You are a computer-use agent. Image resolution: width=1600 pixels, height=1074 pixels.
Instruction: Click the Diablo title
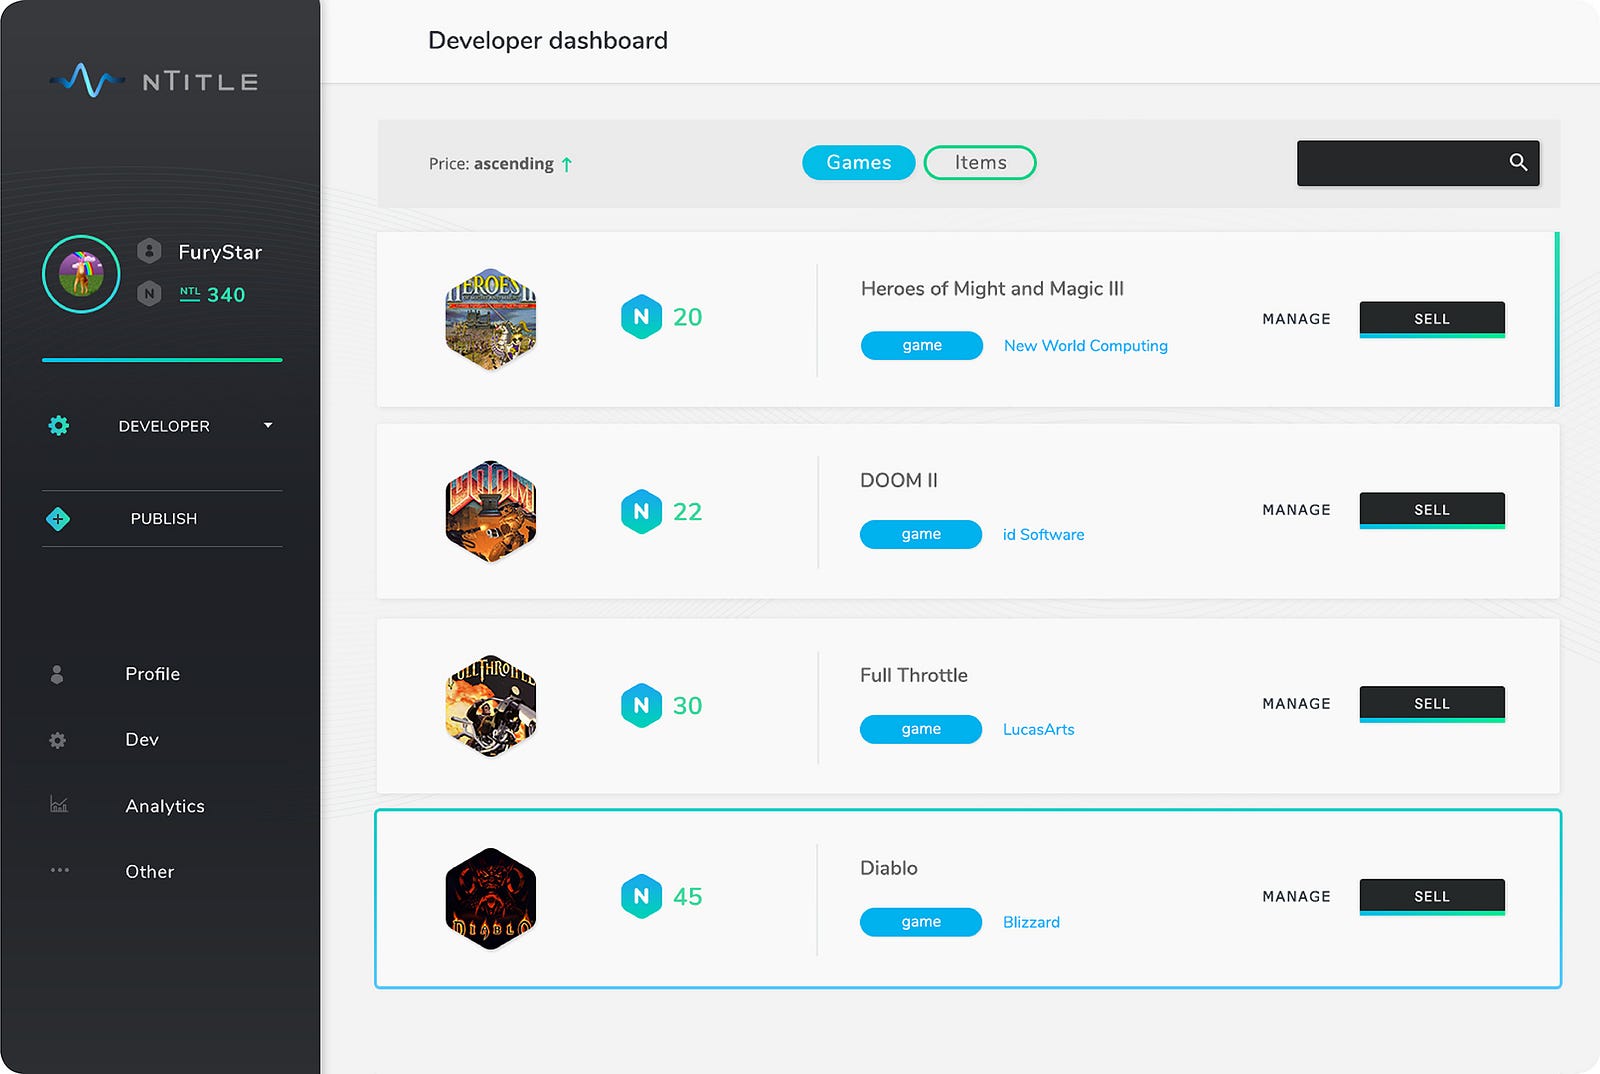(889, 869)
